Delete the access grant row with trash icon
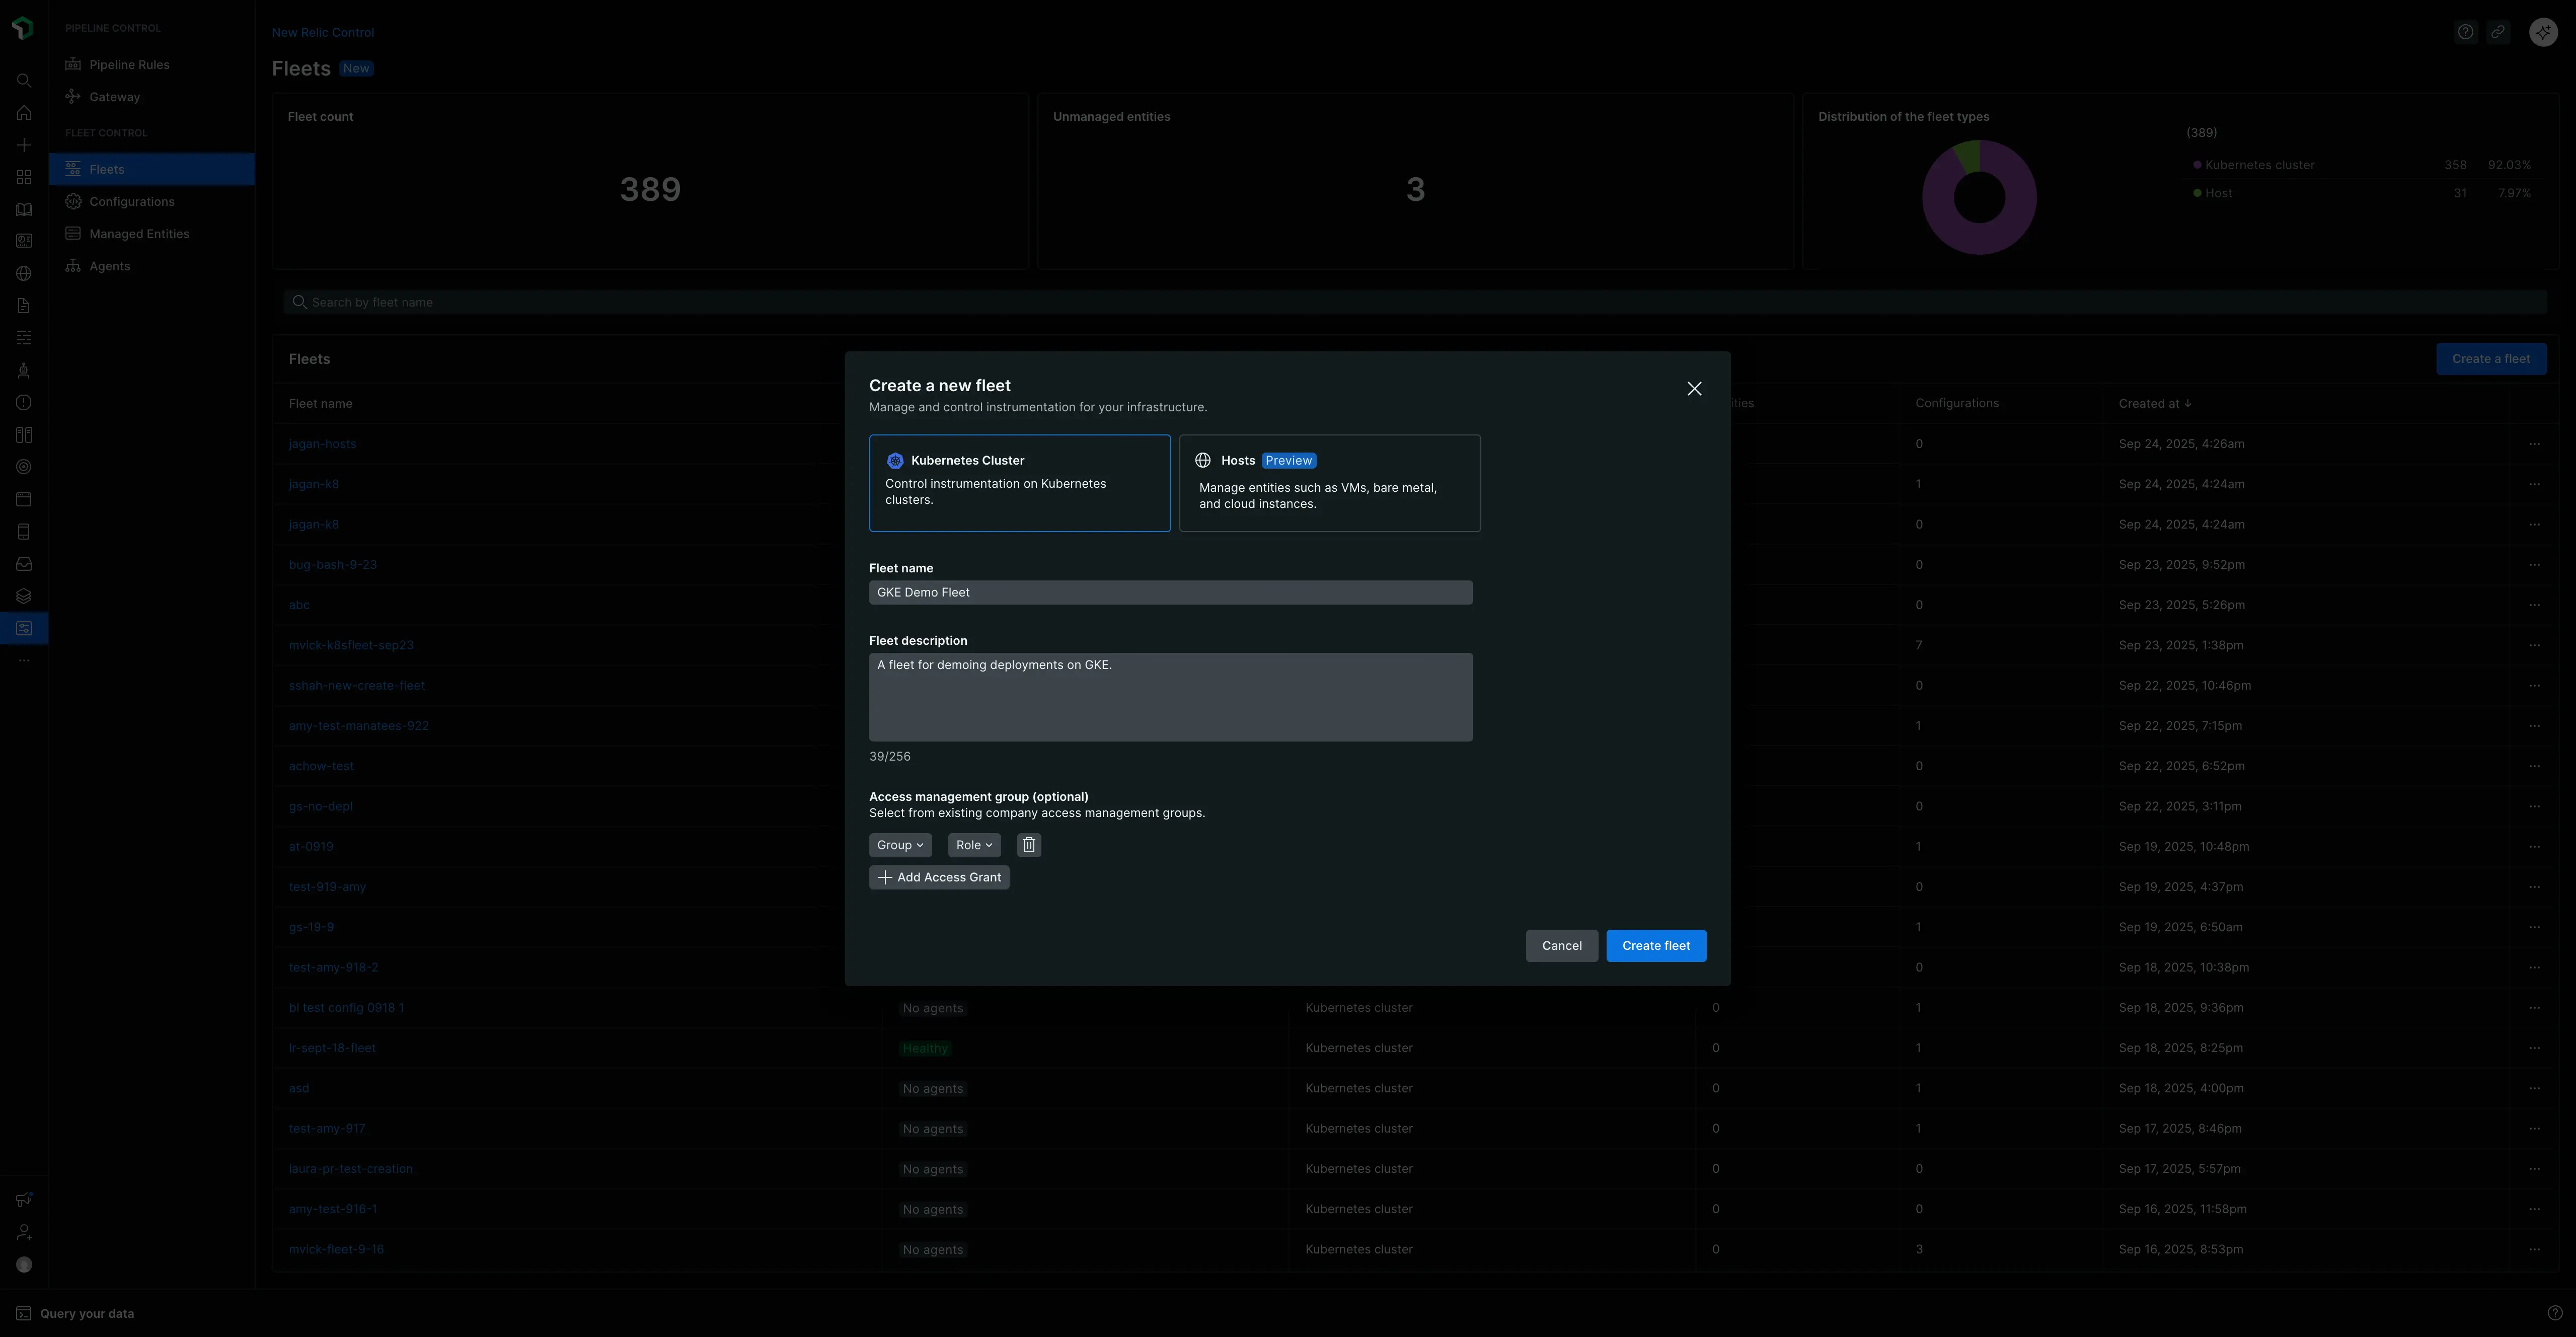The height and width of the screenshot is (1337, 2576). pos(1029,845)
